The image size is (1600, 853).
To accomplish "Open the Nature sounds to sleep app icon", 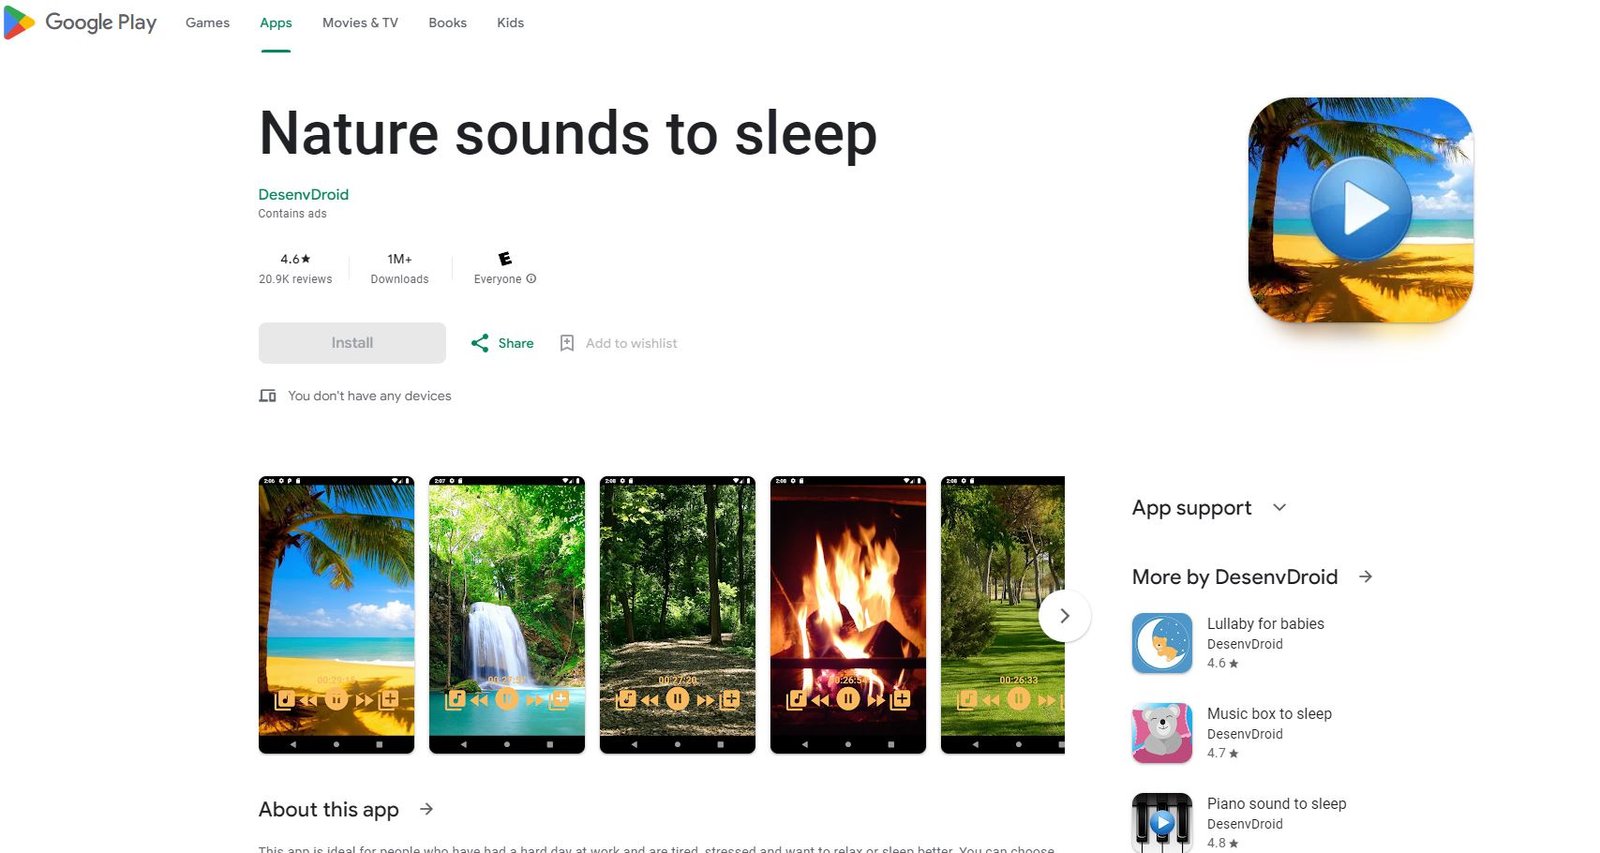I will [1360, 210].
